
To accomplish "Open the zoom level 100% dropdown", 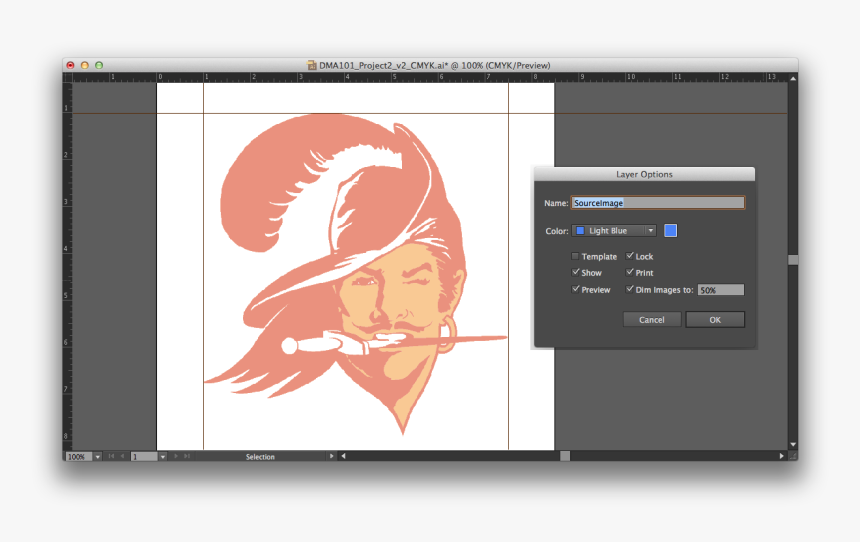I will (x=98, y=456).
